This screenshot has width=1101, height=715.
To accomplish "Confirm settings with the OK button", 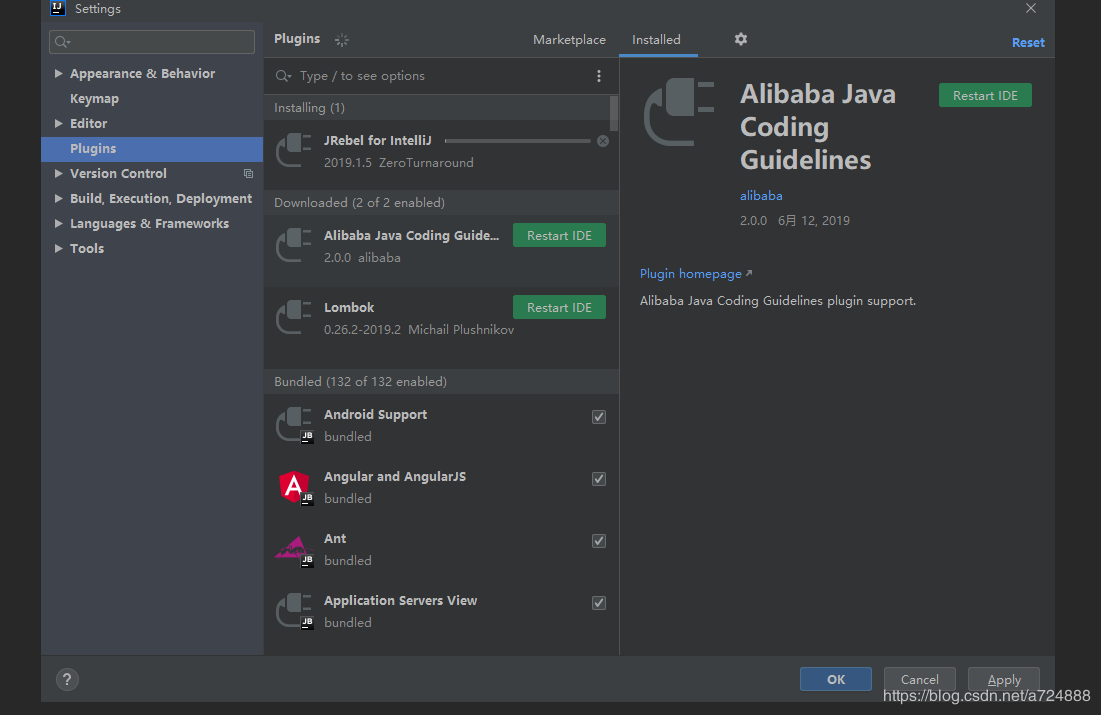I will (x=836, y=679).
